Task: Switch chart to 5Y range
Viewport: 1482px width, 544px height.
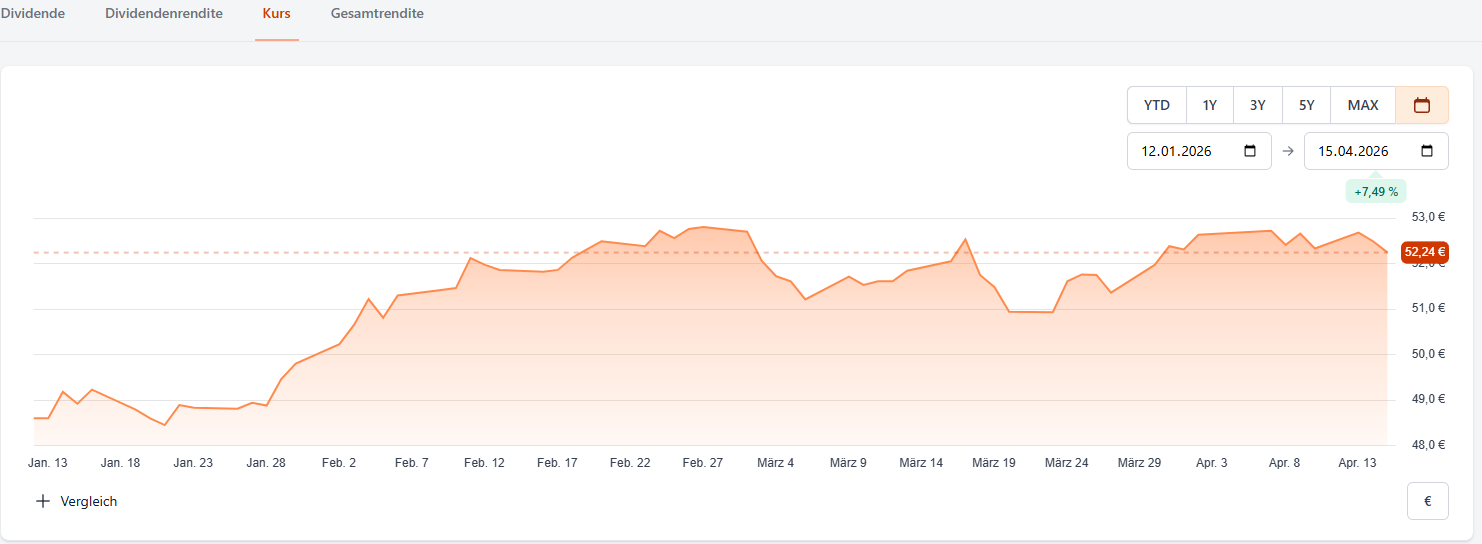Action: [1307, 105]
